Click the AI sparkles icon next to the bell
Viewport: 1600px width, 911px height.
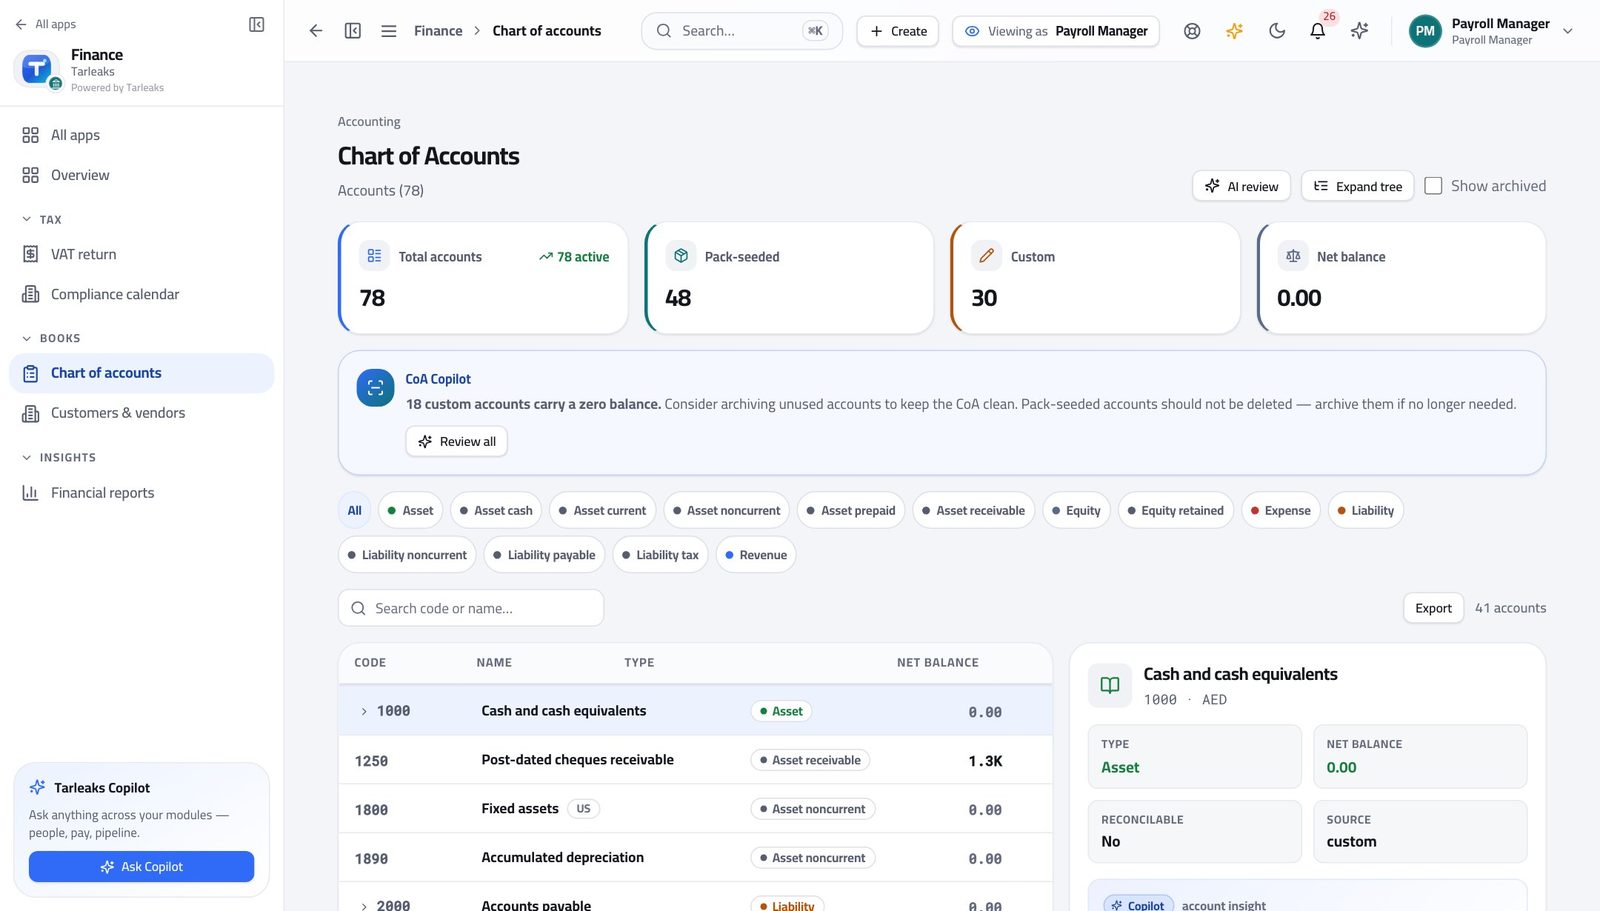[x=1359, y=31]
